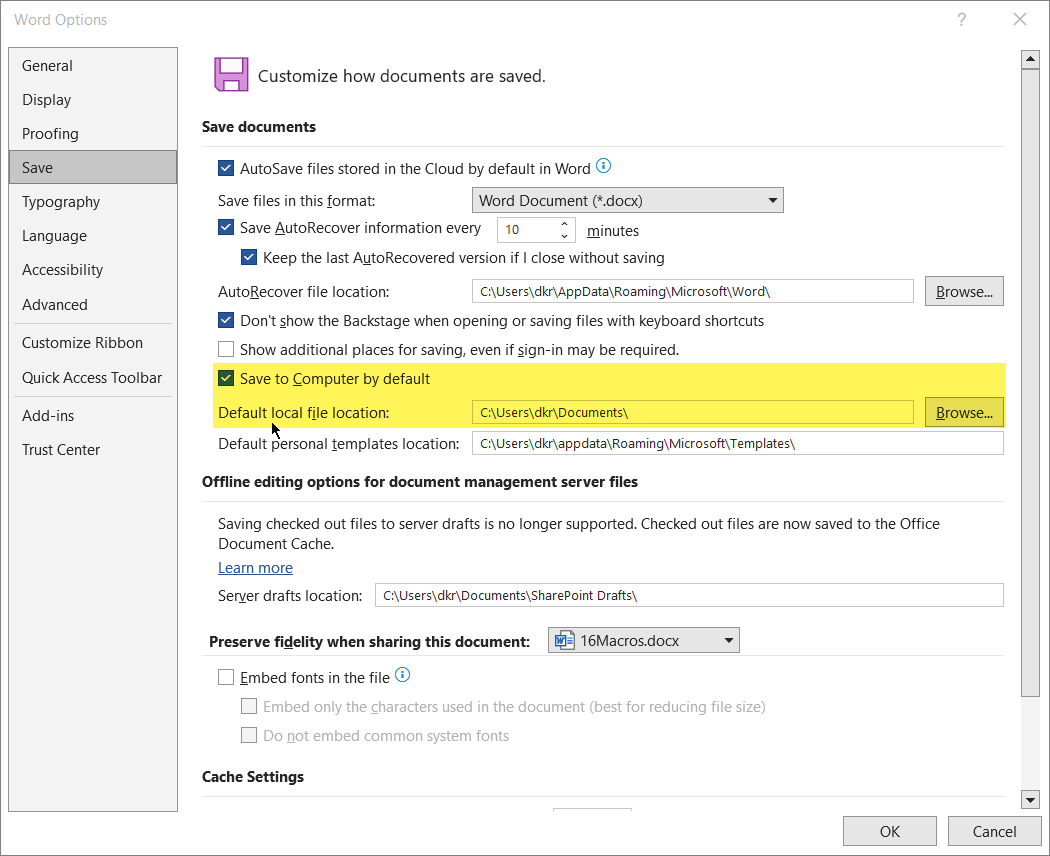Click the AutoRecover minutes value box

(528, 230)
